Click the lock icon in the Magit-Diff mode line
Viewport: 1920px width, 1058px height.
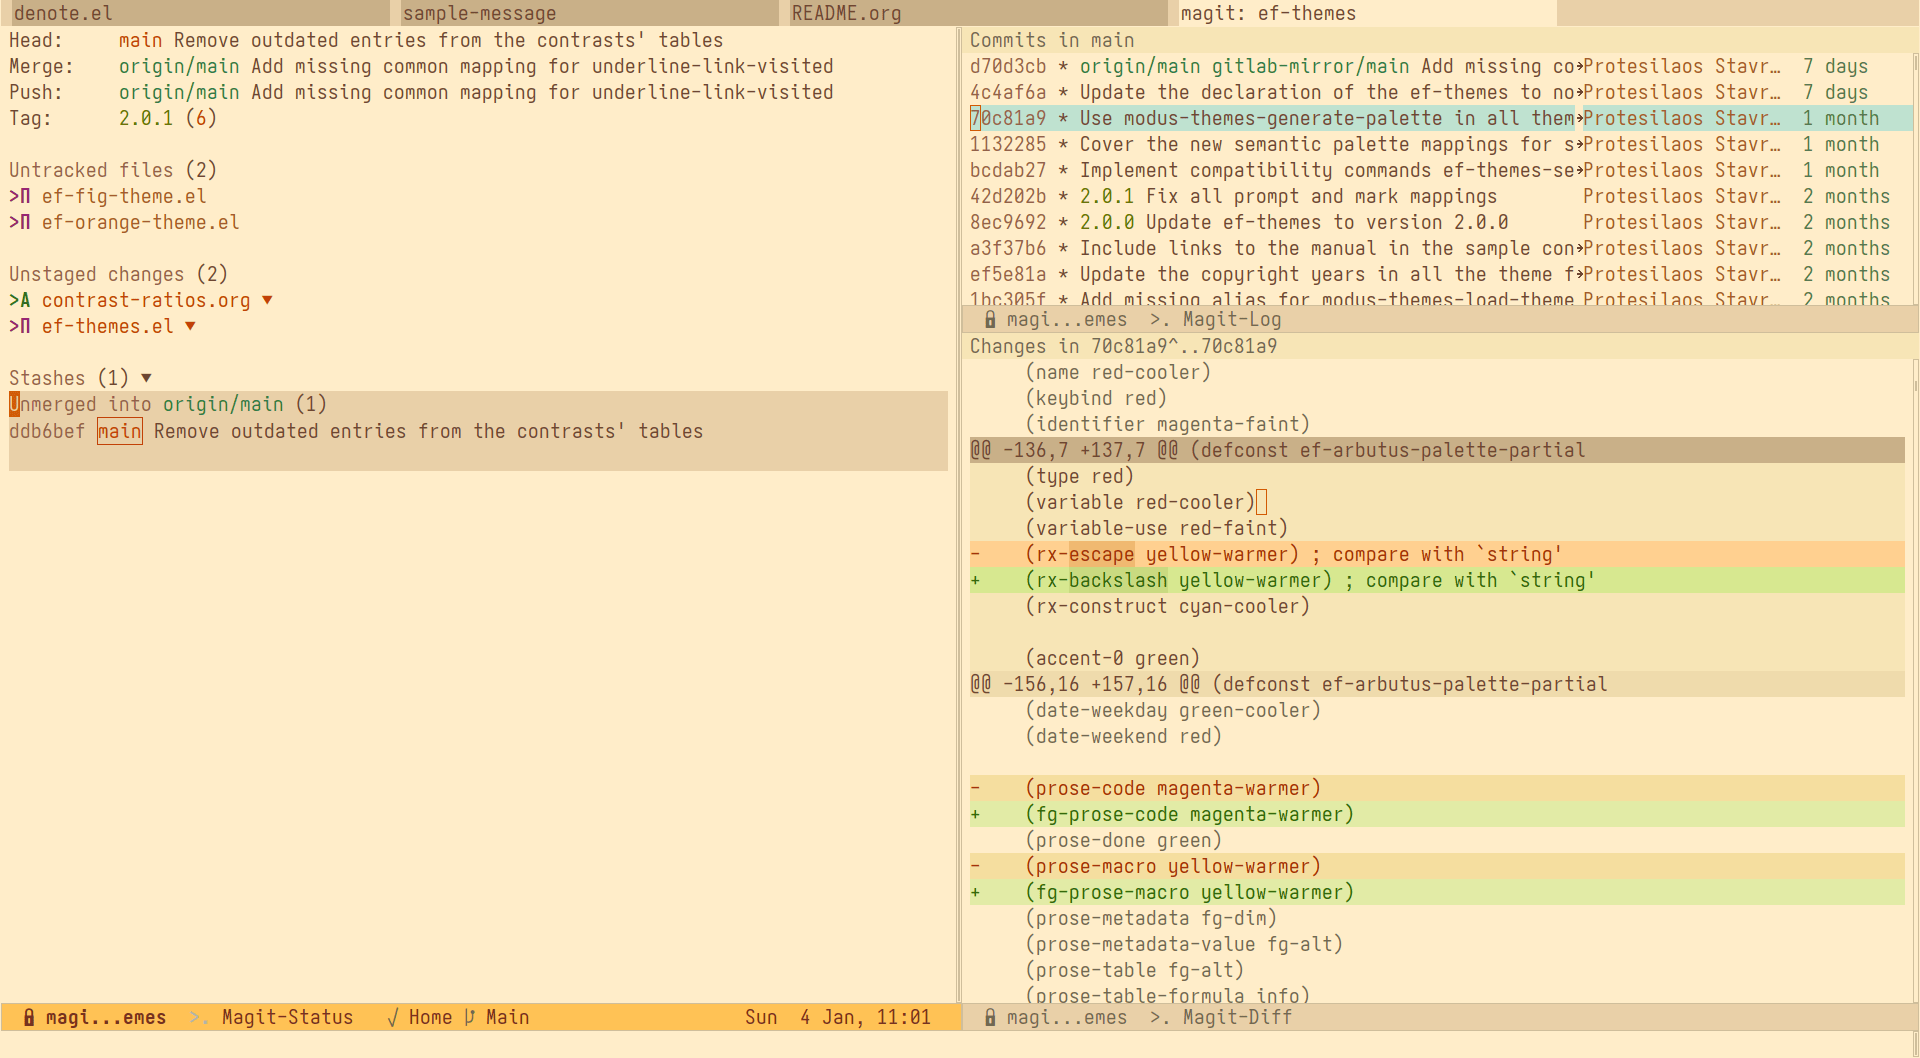[x=989, y=1017]
